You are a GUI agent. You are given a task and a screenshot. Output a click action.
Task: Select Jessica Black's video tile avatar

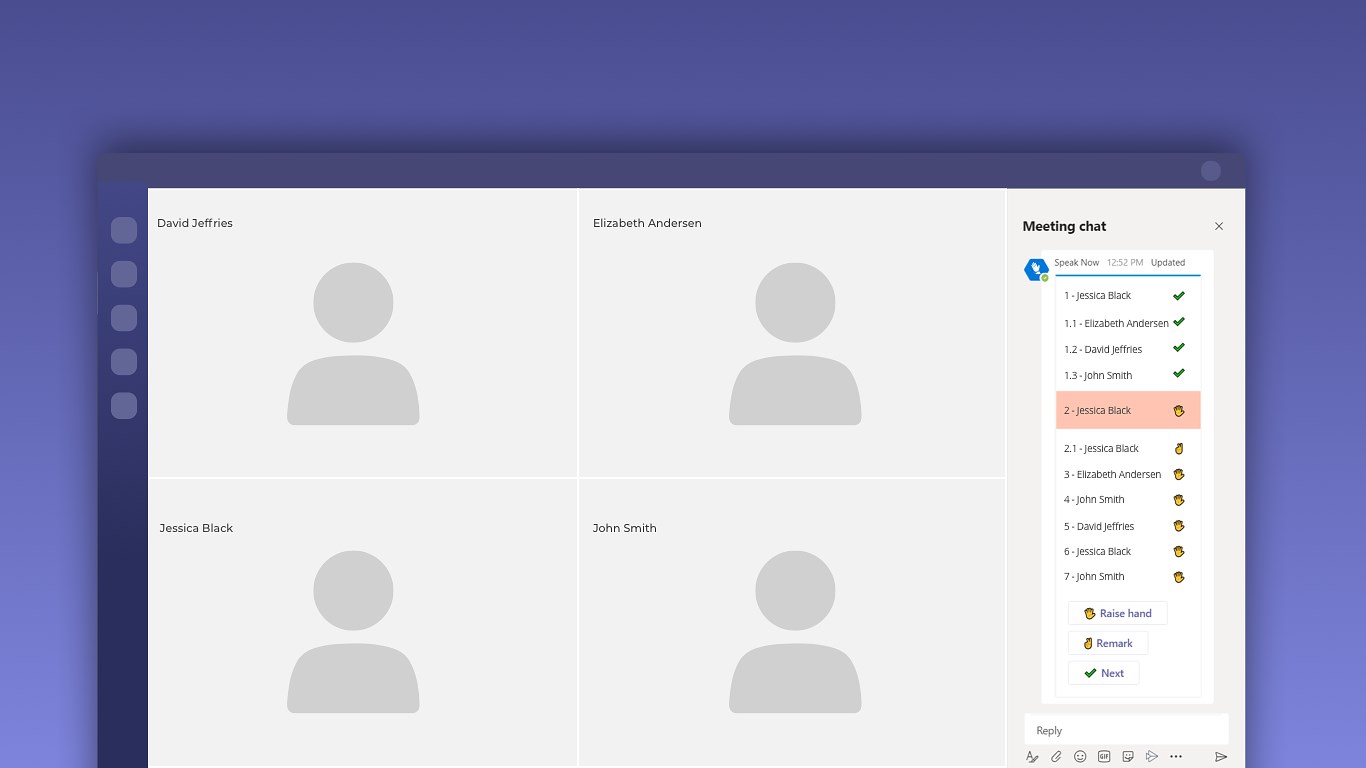[353, 632]
